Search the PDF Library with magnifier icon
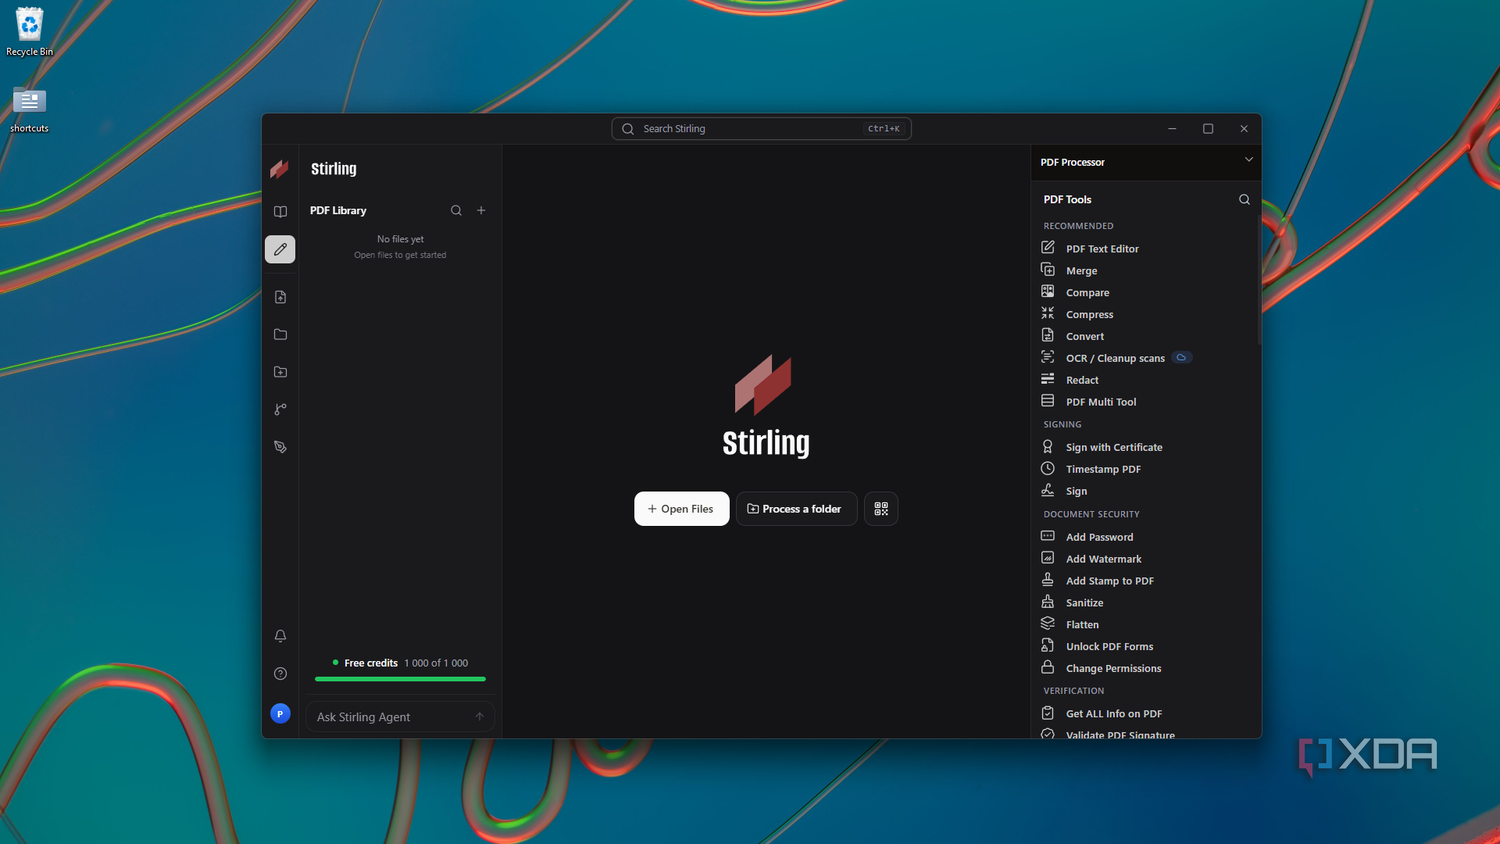This screenshot has width=1500, height=844. coord(456,210)
